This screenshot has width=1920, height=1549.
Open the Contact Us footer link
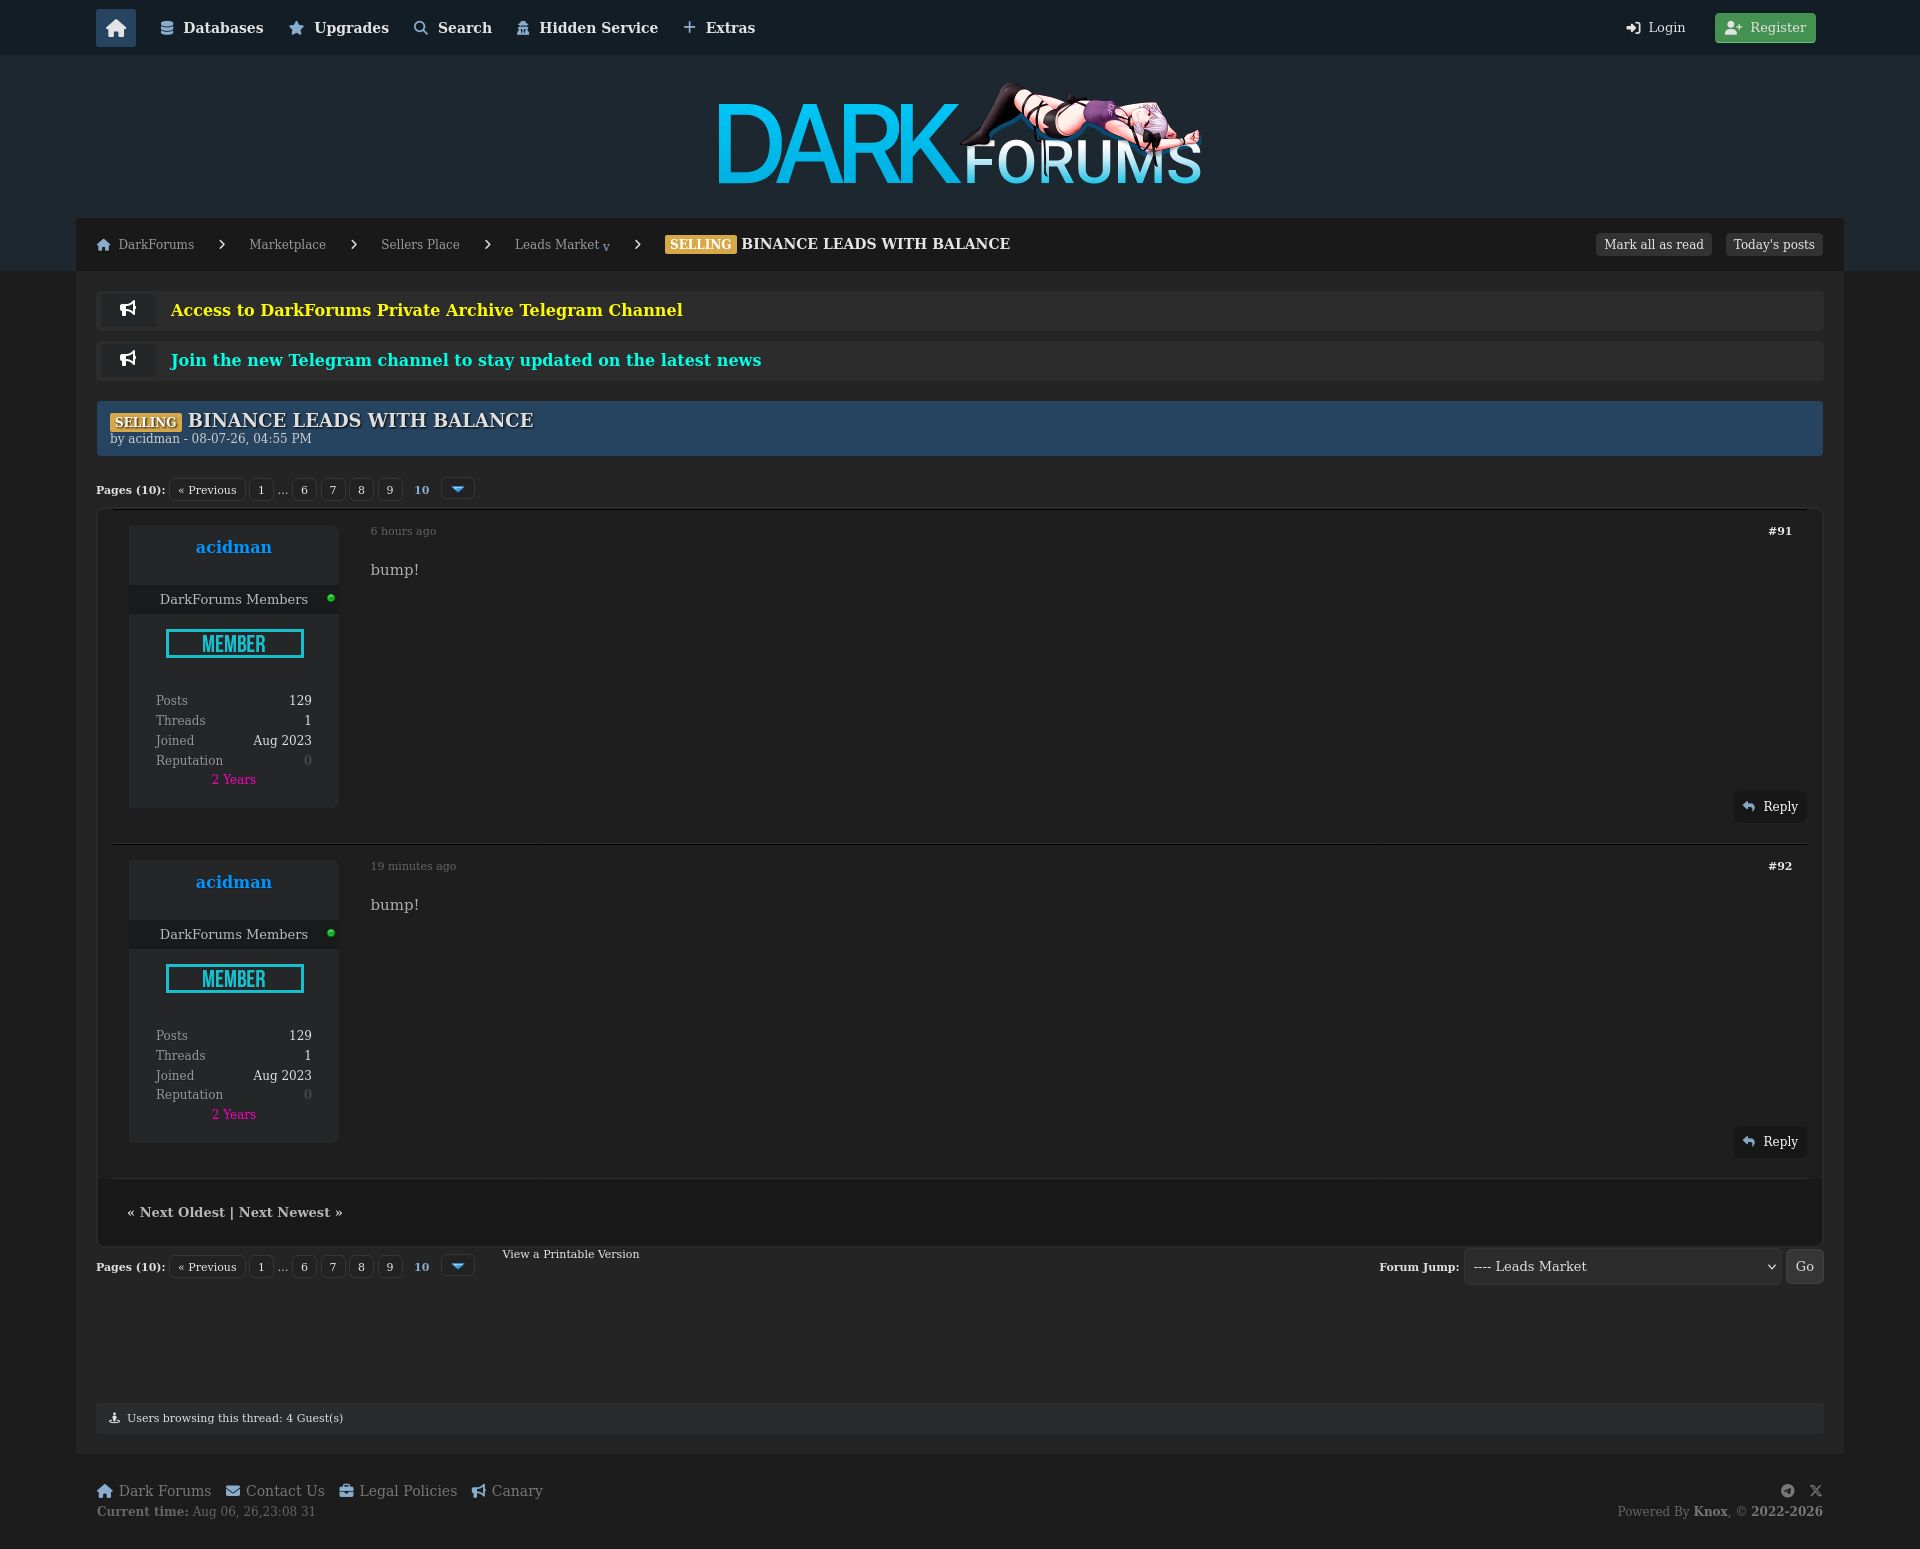pos(275,1491)
